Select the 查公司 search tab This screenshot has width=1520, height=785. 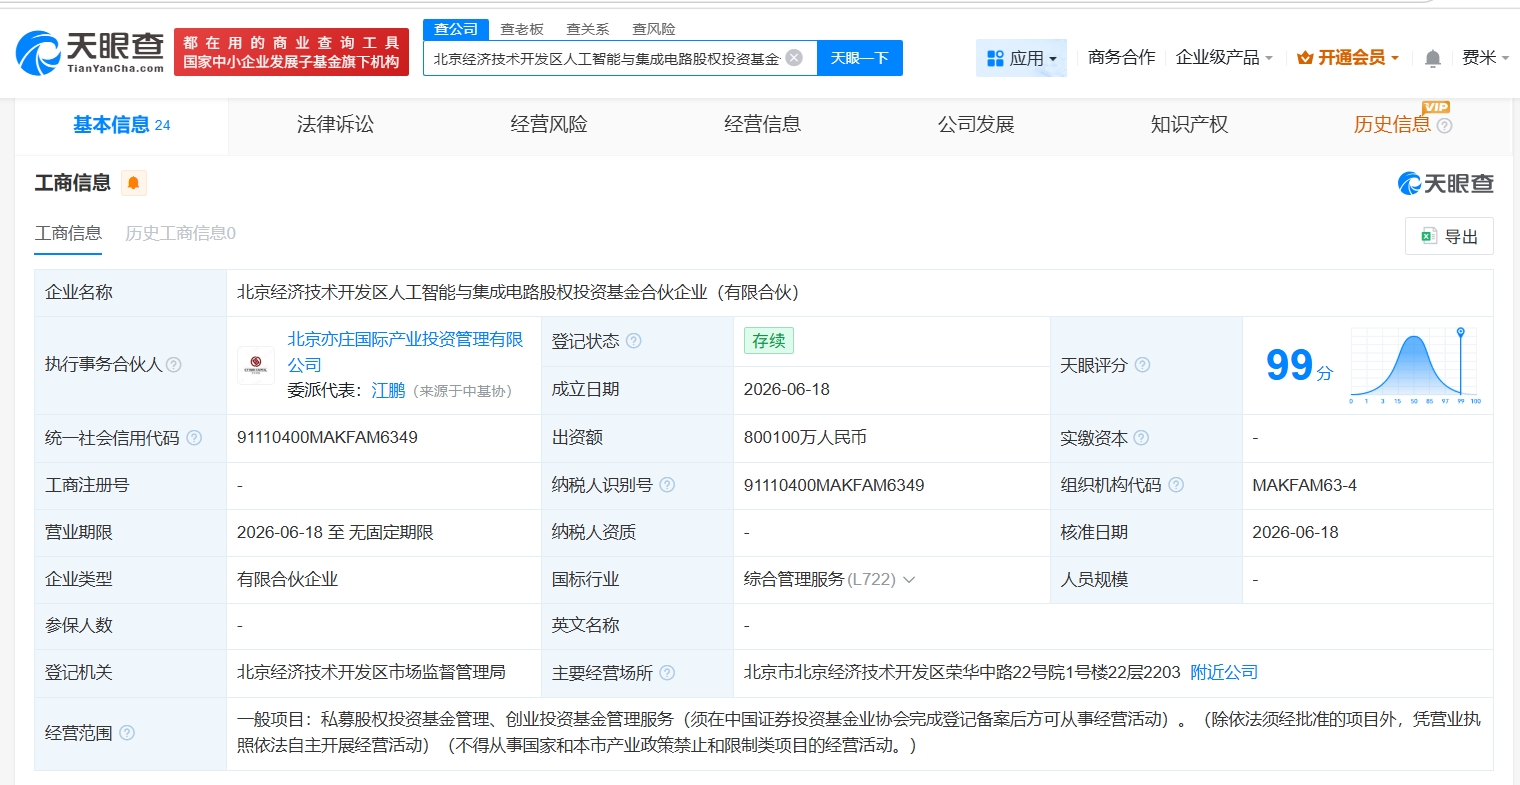point(456,29)
